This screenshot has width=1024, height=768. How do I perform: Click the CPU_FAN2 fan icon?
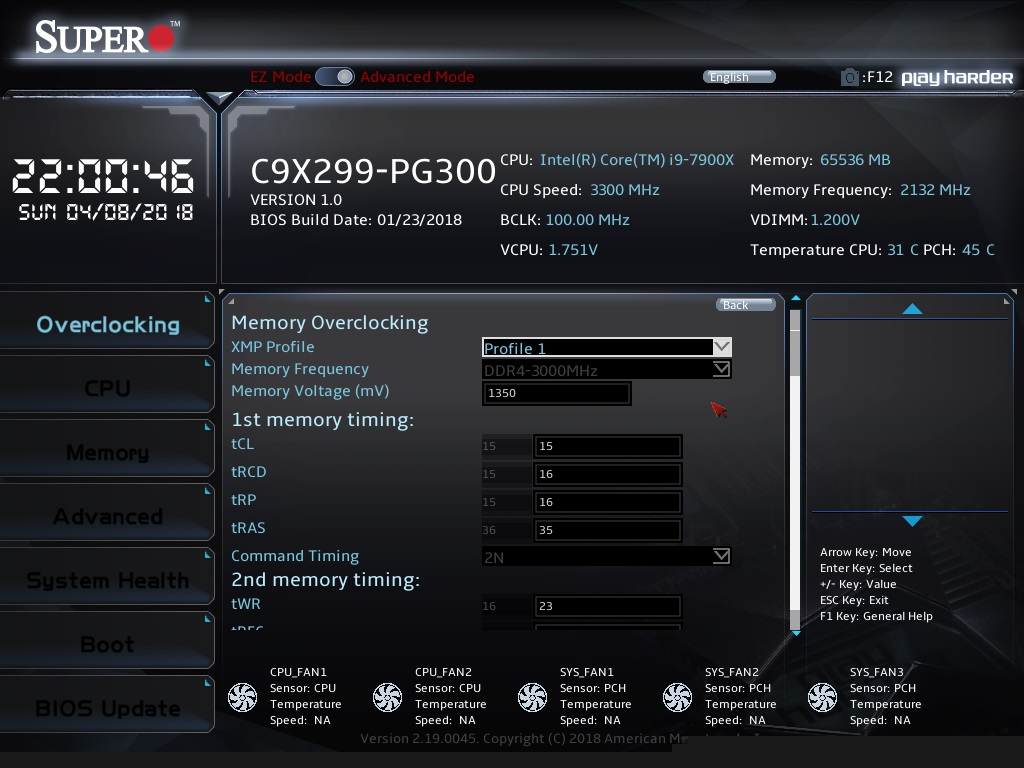pos(387,697)
